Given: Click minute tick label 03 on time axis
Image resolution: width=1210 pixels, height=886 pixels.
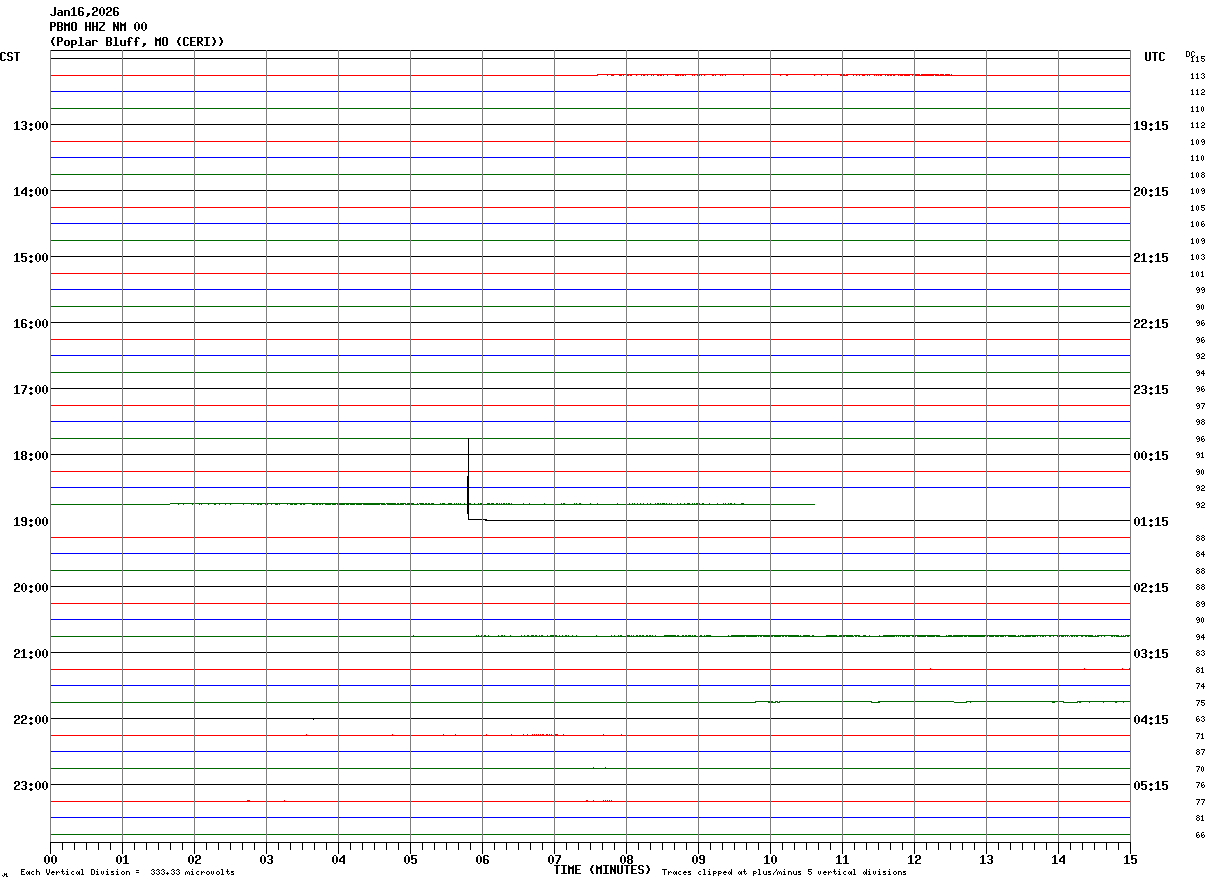Looking at the screenshot, I should pos(266,859).
